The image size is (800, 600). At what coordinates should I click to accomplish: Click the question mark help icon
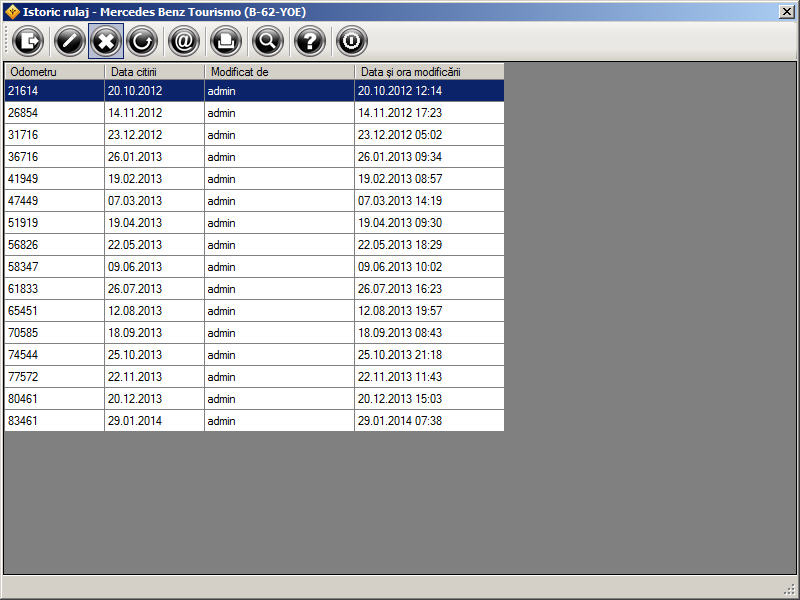pyautogui.click(x=309, y=41)
